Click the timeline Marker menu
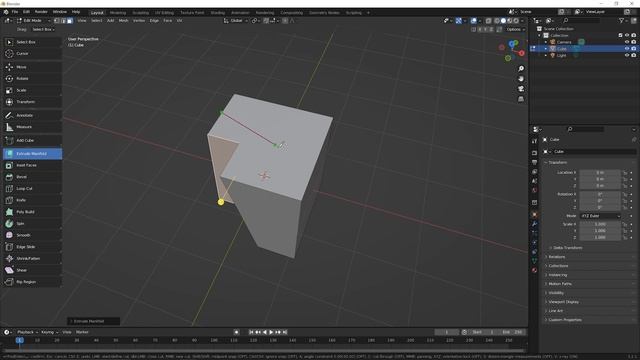 pyautogui.click(x=82, y=332)
